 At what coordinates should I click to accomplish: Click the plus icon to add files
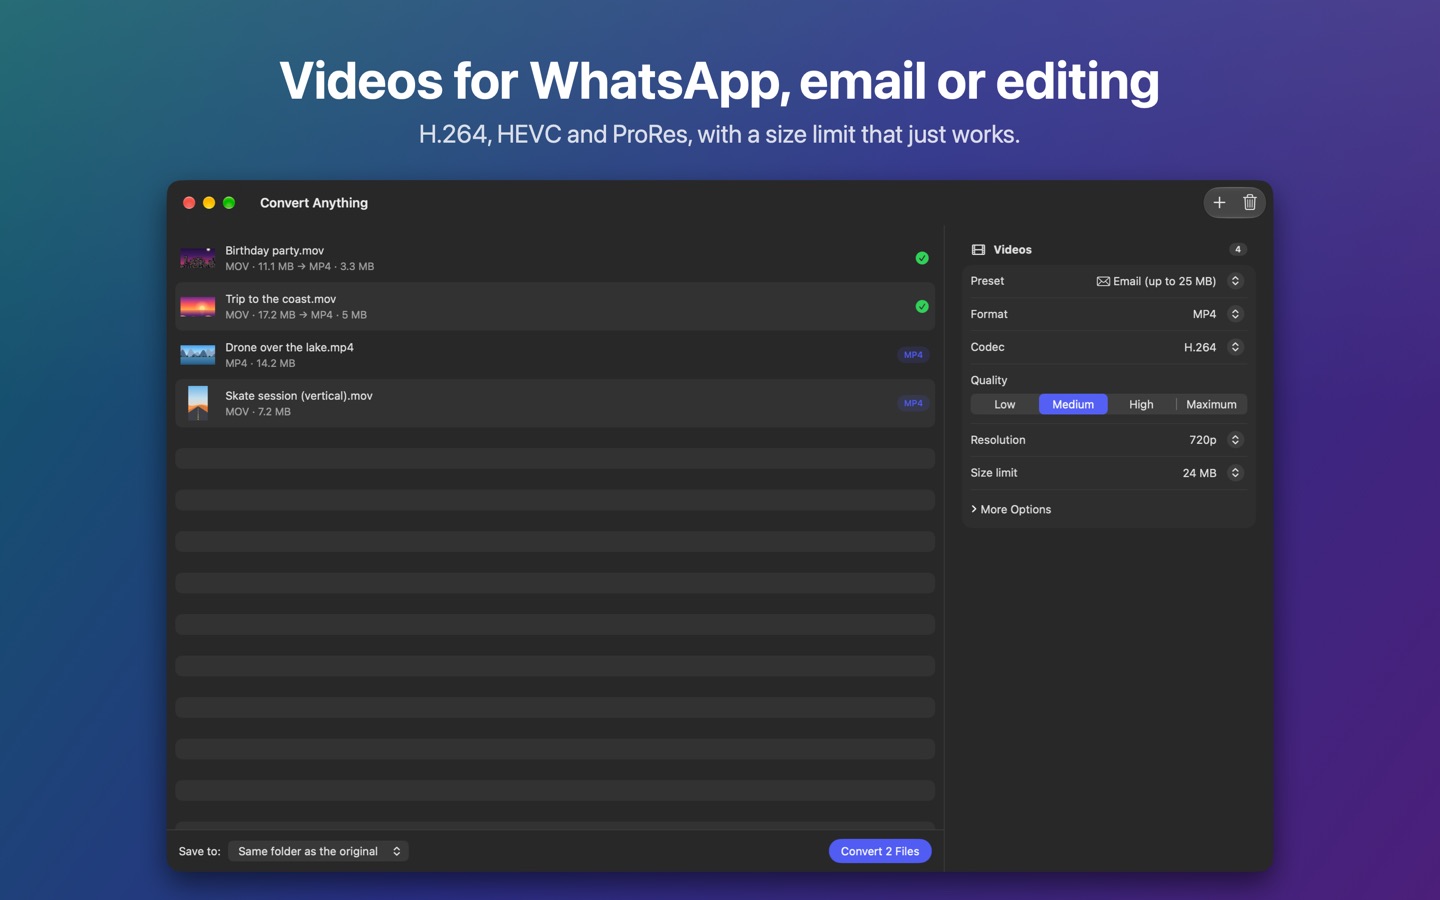(1219, 203)
